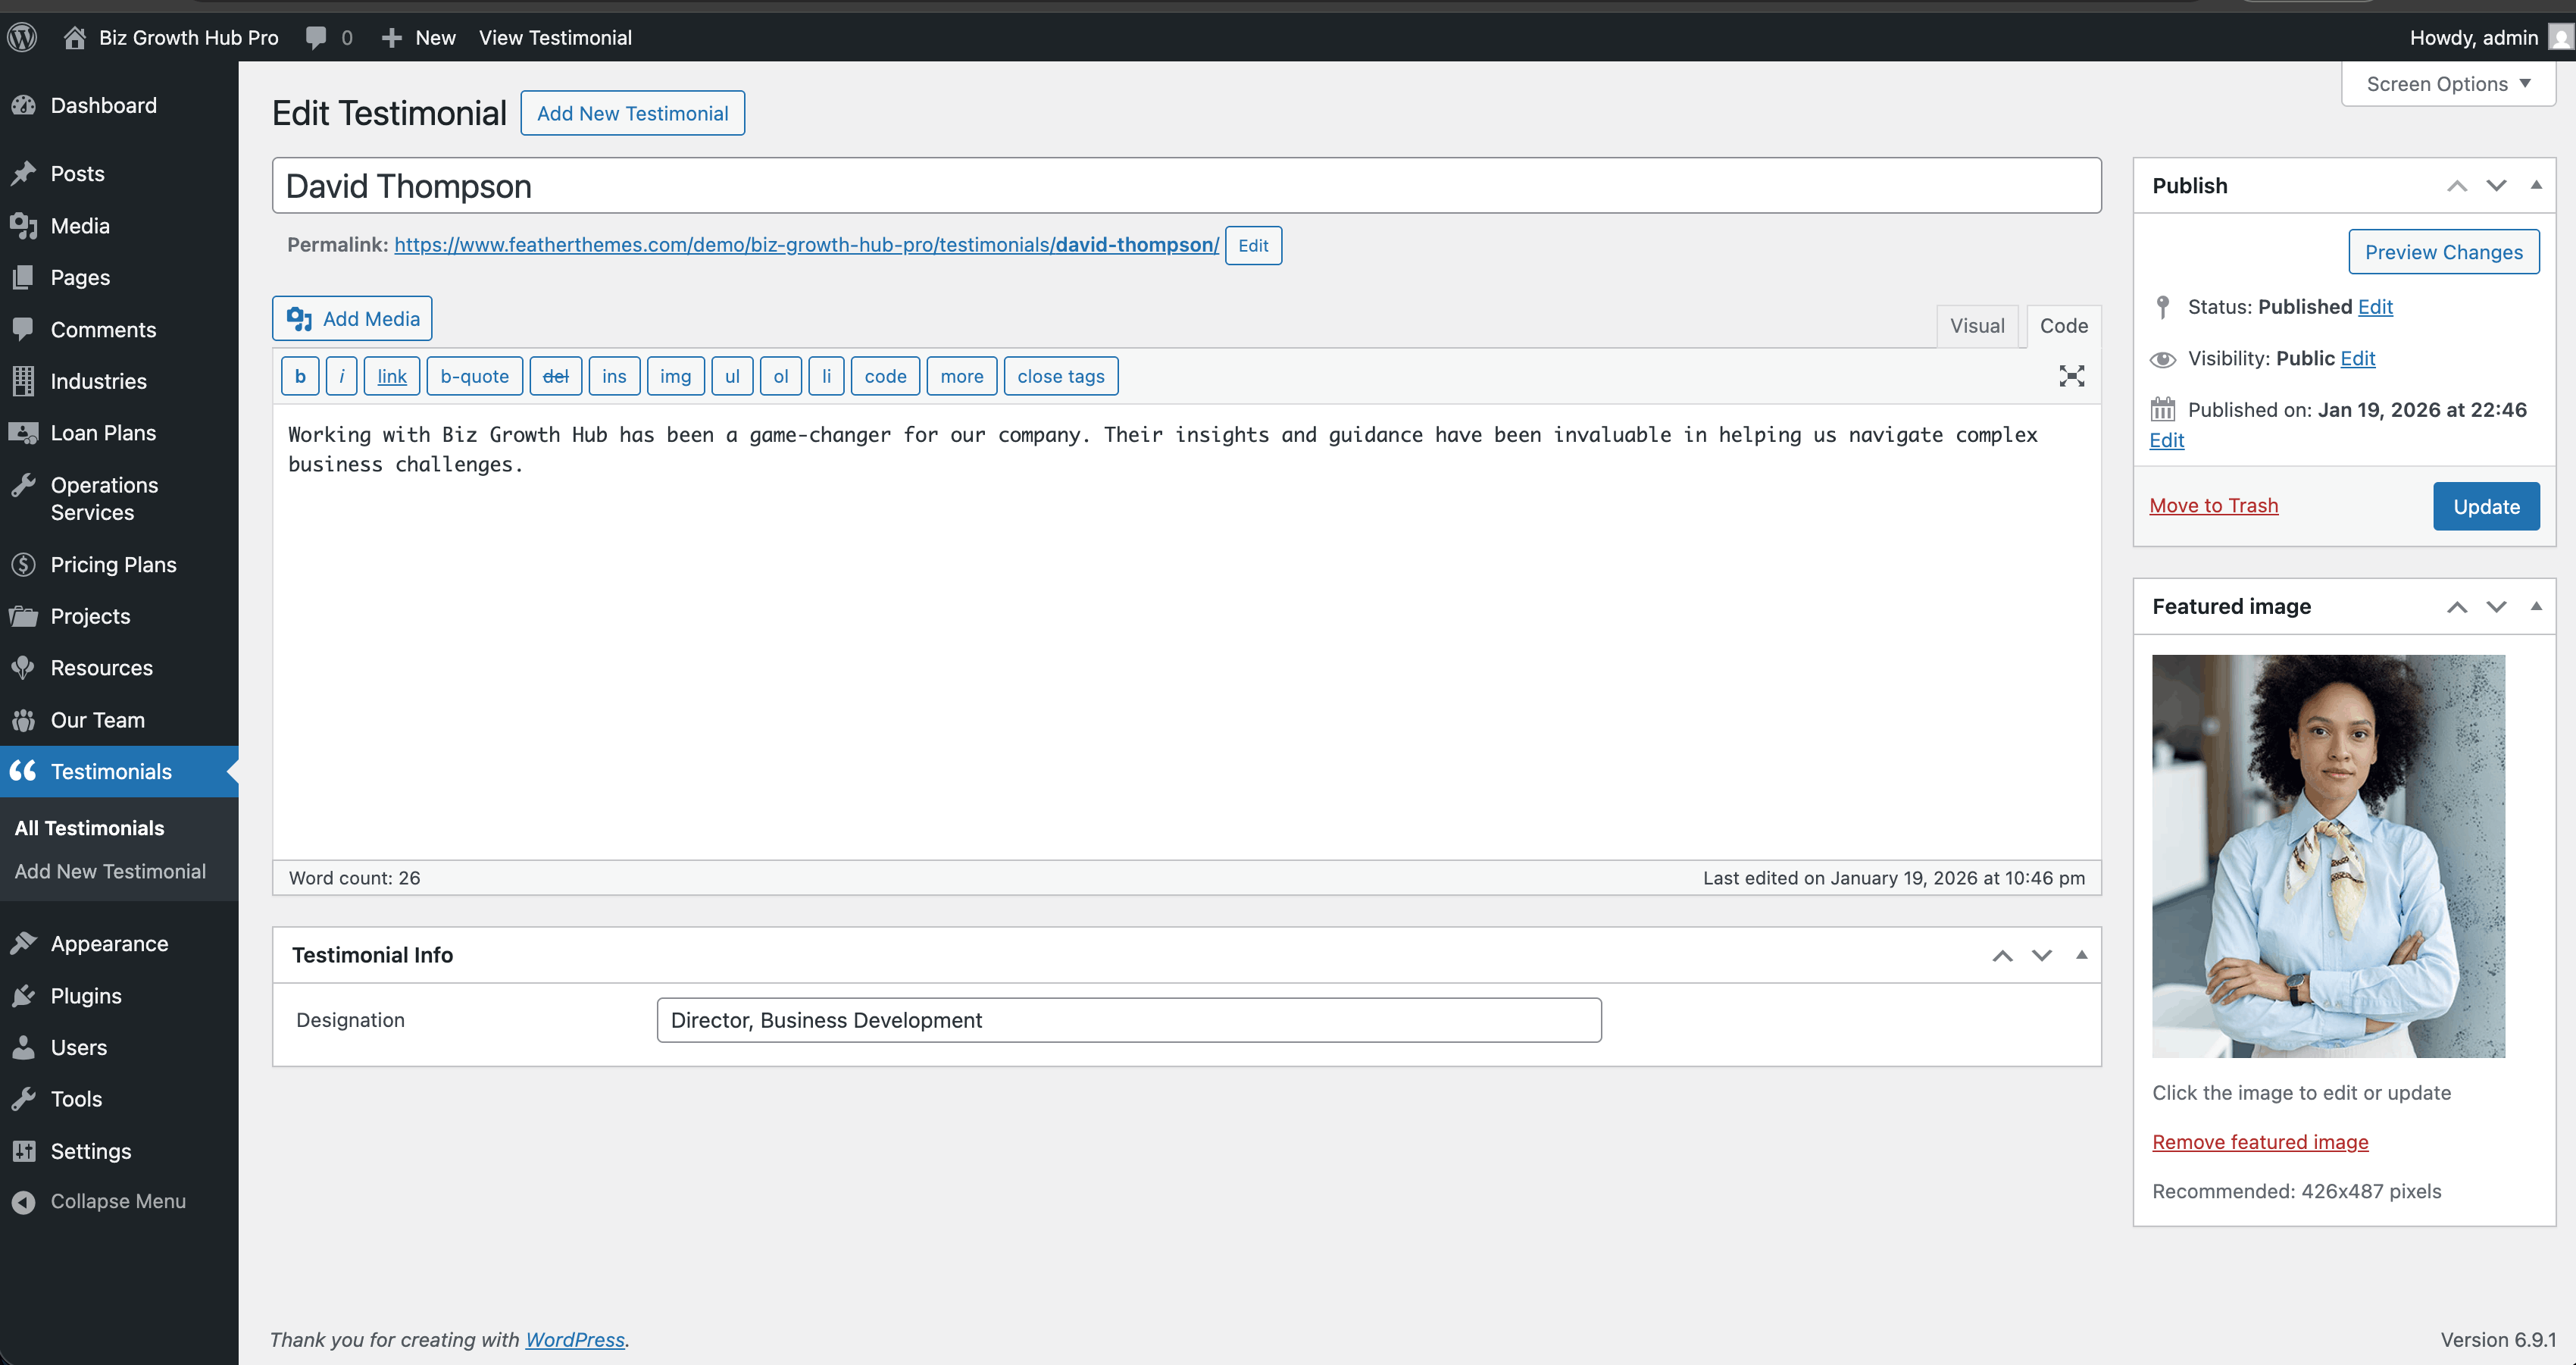
Task: Click the Collapse Menu arrow icon
Action: pyautogui.click(x=23, y=1202)
